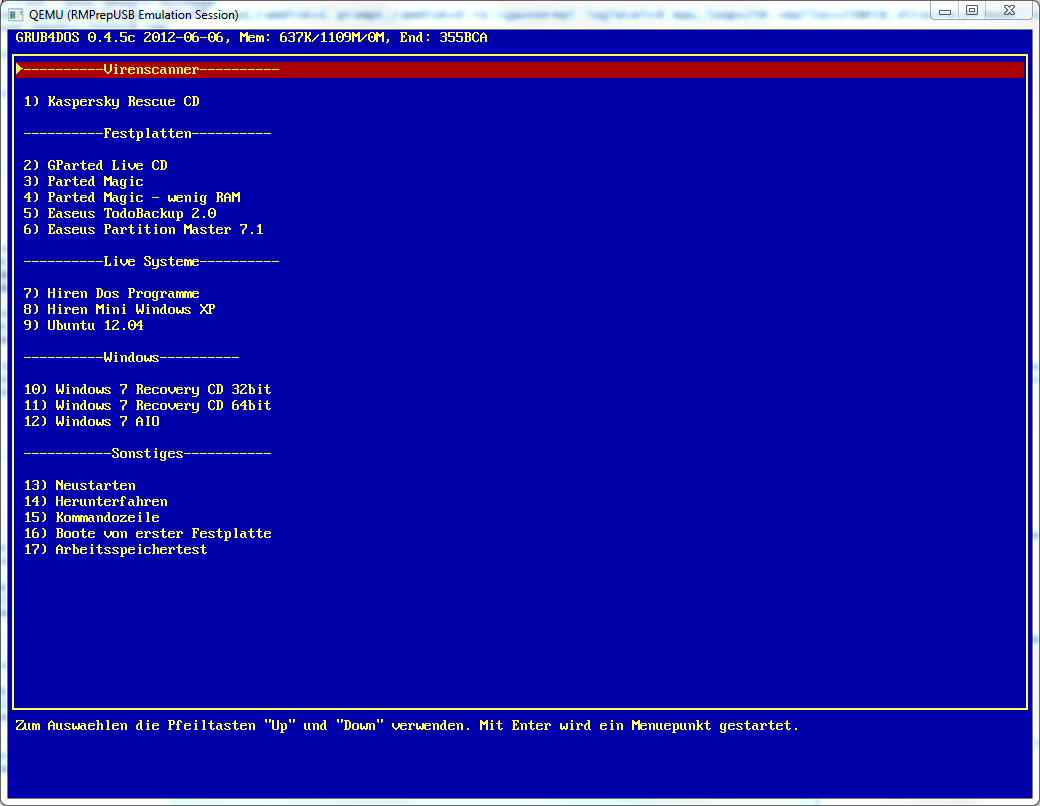Click the highlighted Virenscanner header row

pyautogui.click(x=519, y=70)
